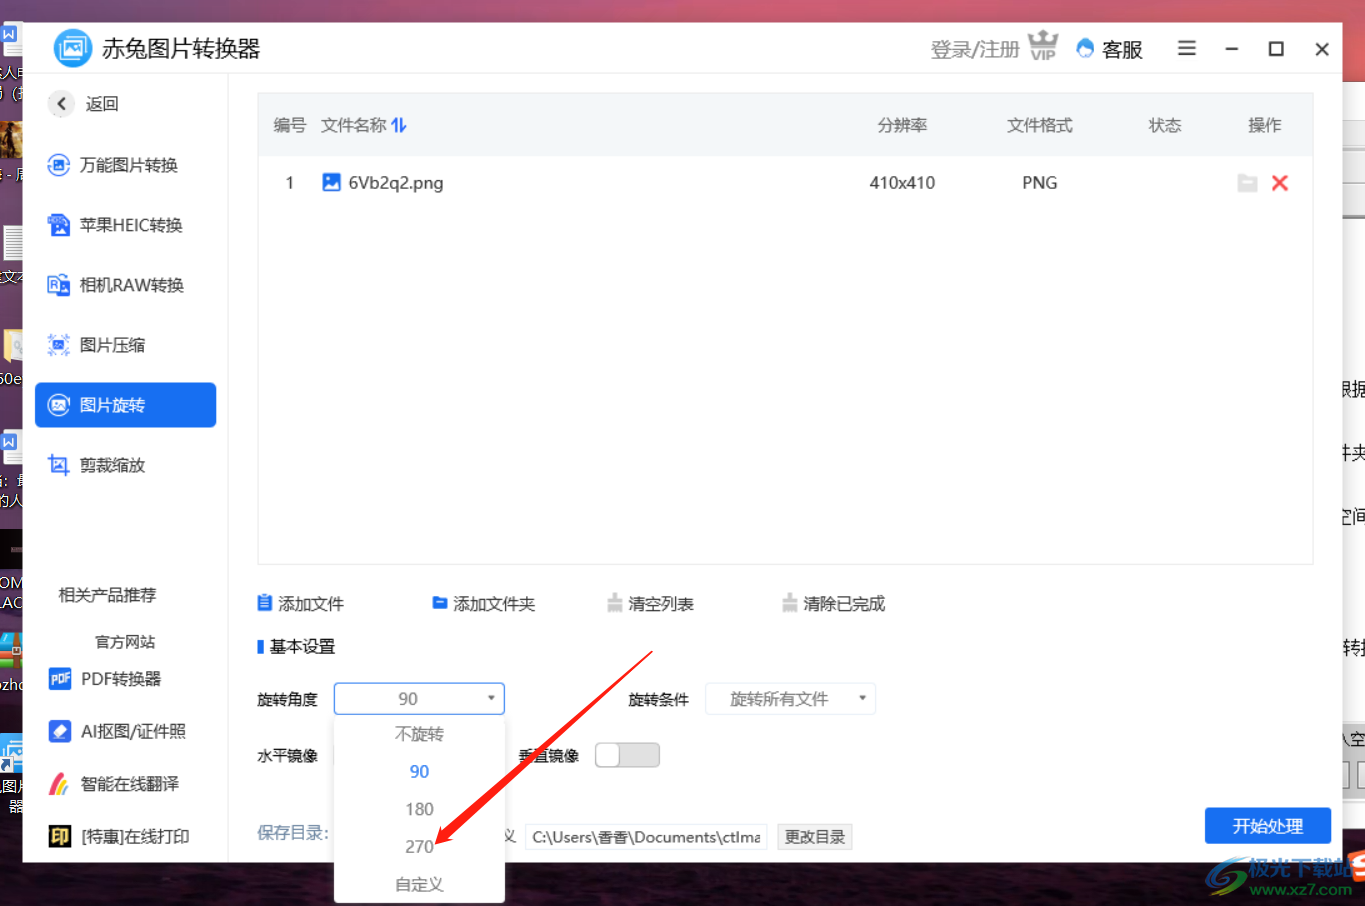Click the AI抠图/证件照 icon

(x=60, y=731)
